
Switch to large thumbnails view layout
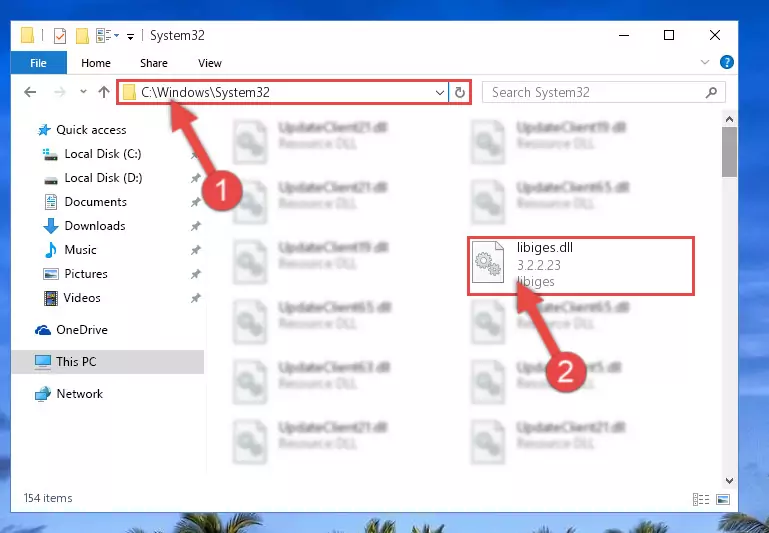(x=722, y=500)
